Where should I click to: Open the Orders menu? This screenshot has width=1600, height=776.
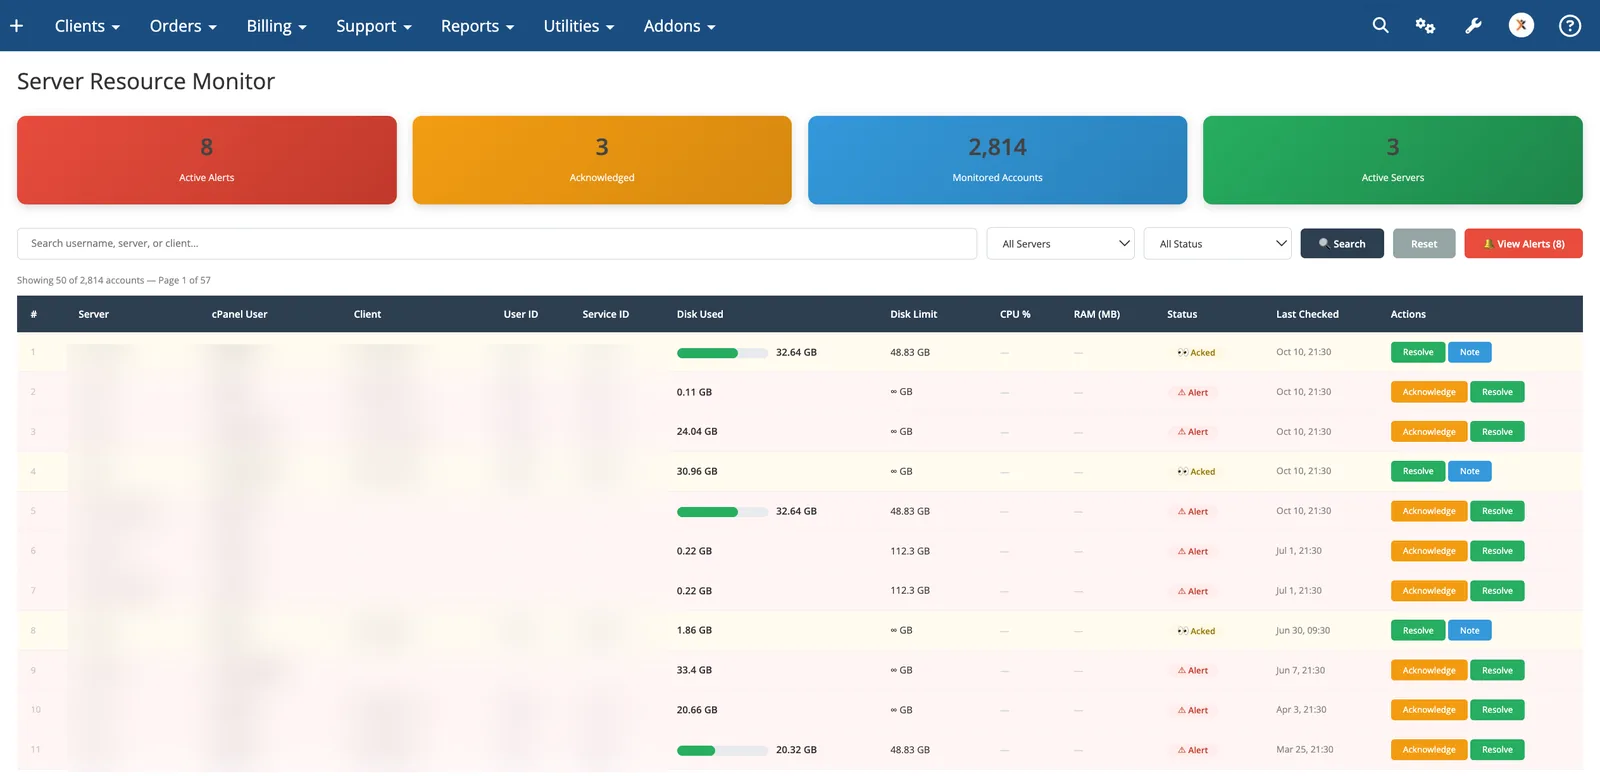click(183, 26)
